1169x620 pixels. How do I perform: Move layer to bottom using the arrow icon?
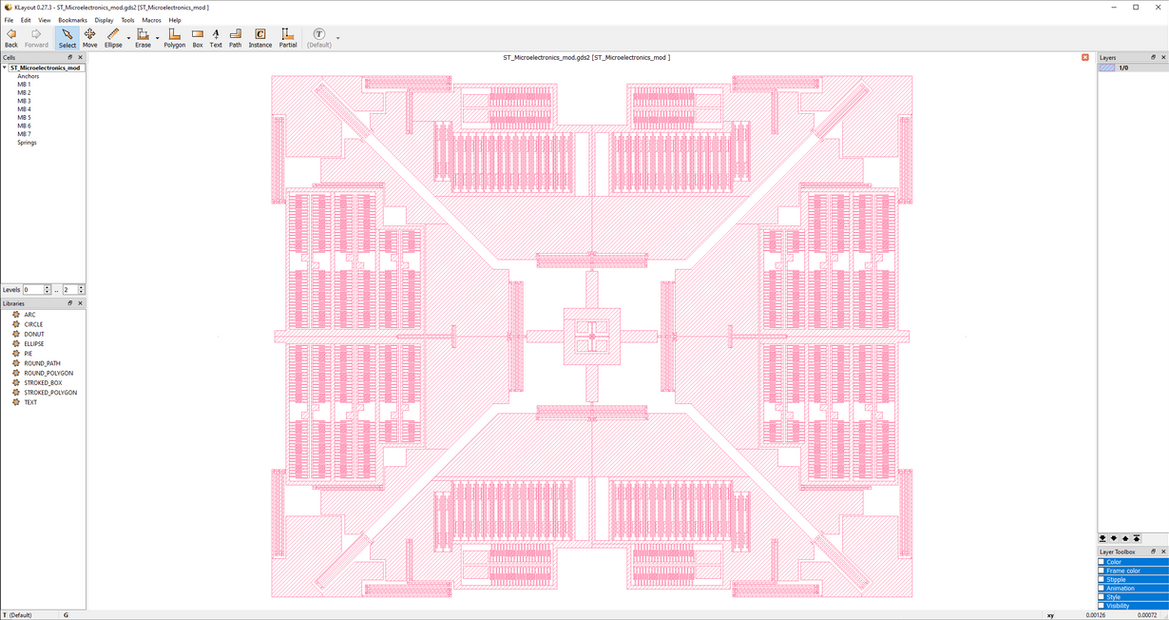pos(1103,538)
